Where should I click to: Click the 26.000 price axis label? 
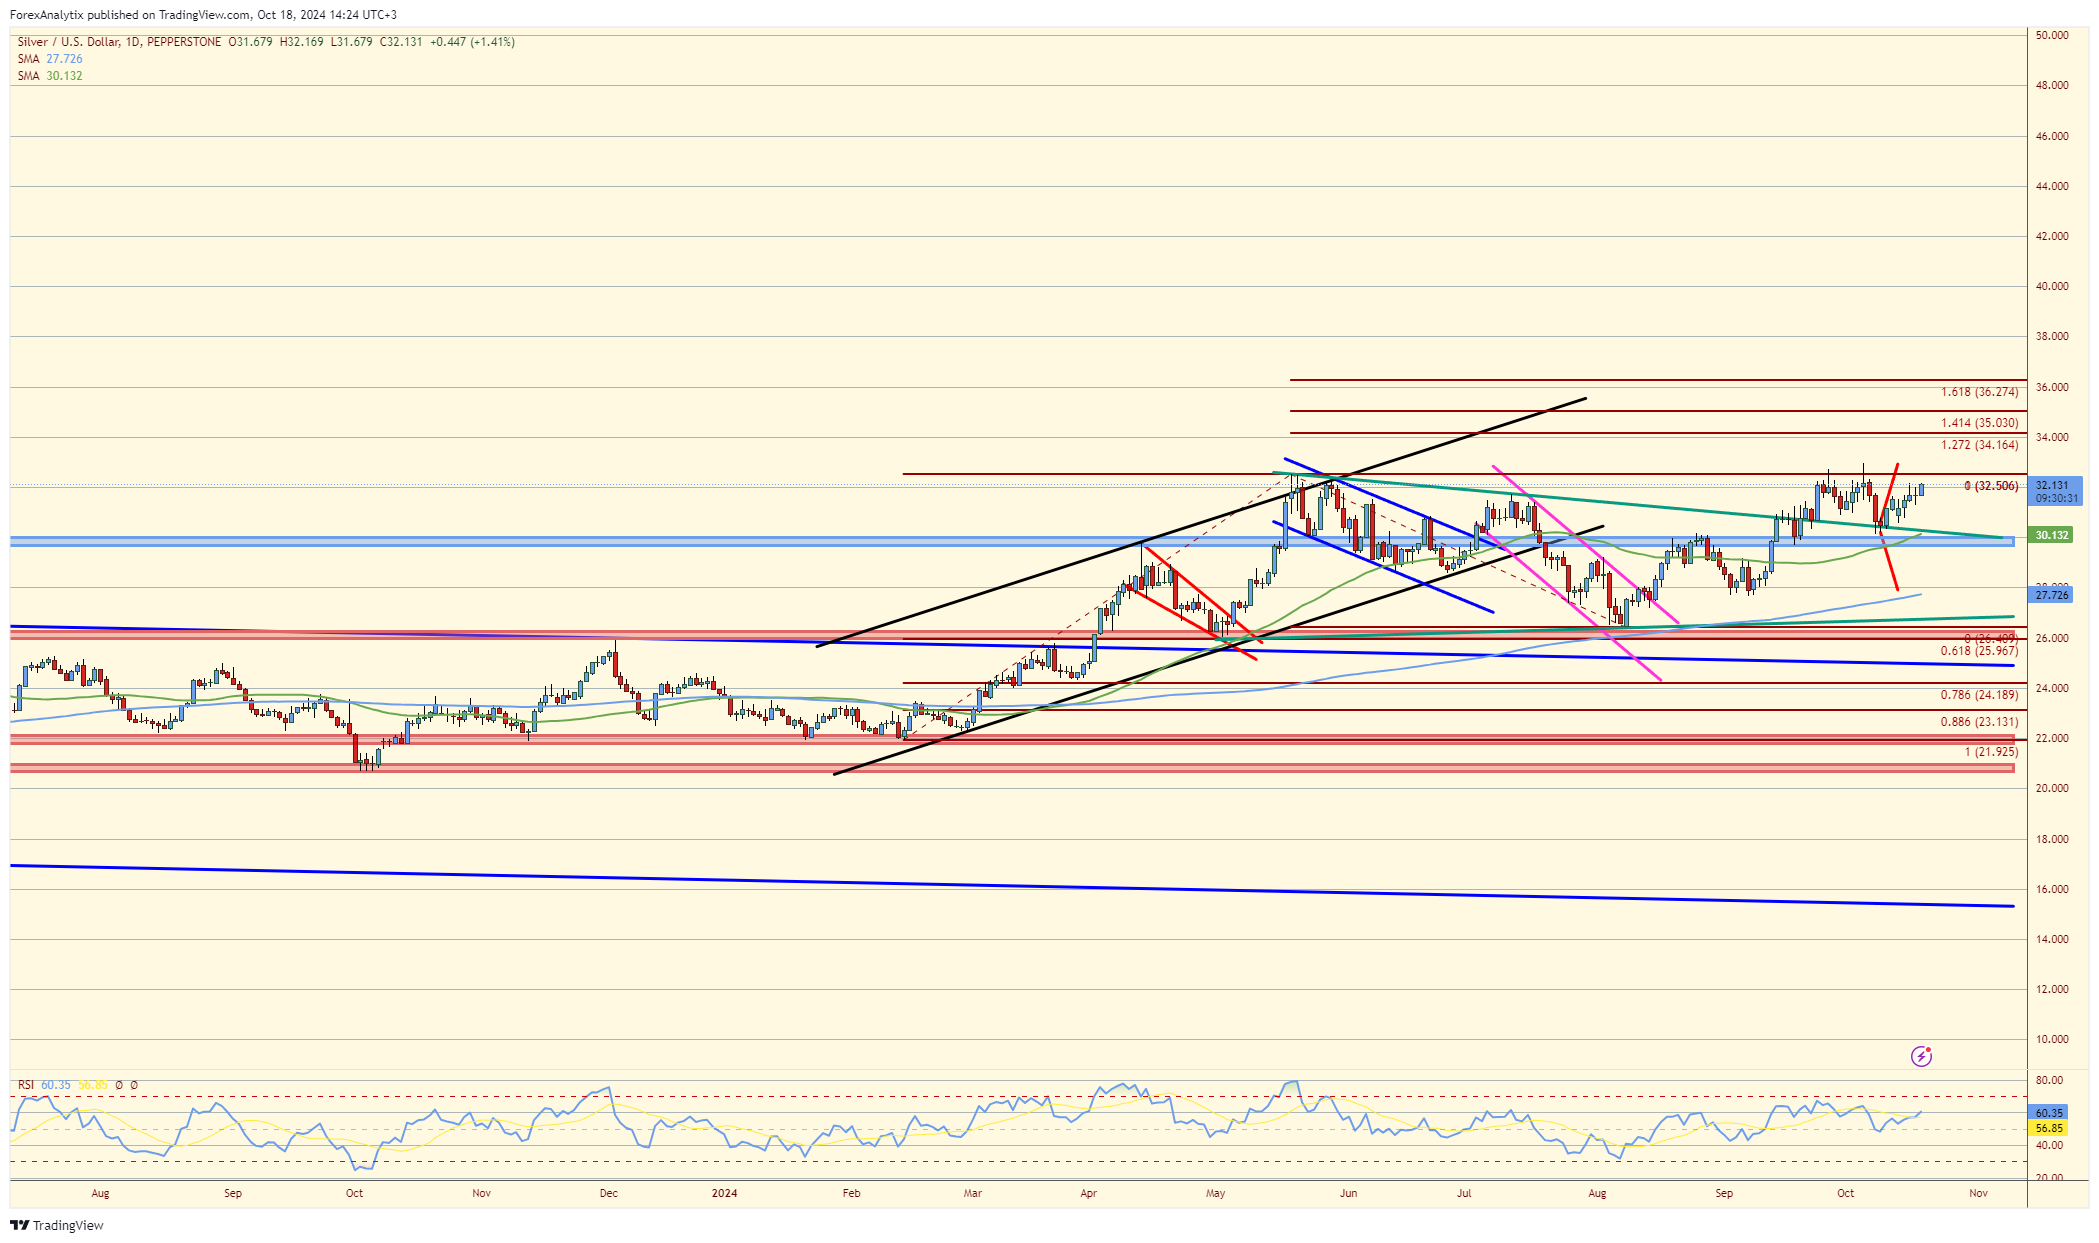click(x=2052, y=638)
